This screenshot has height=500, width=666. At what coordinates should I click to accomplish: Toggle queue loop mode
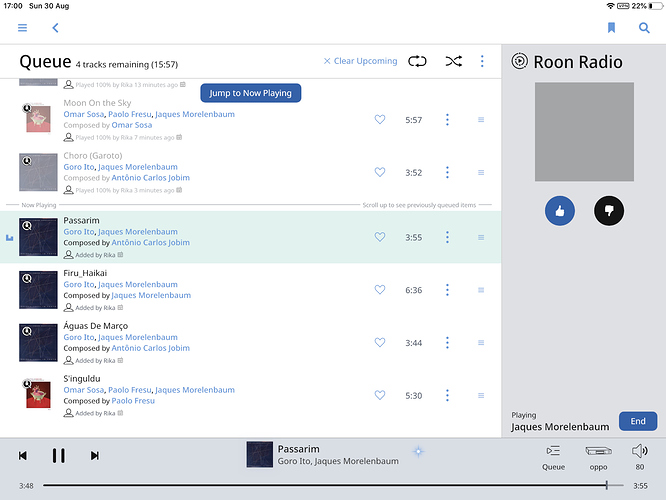click(417, 61)
